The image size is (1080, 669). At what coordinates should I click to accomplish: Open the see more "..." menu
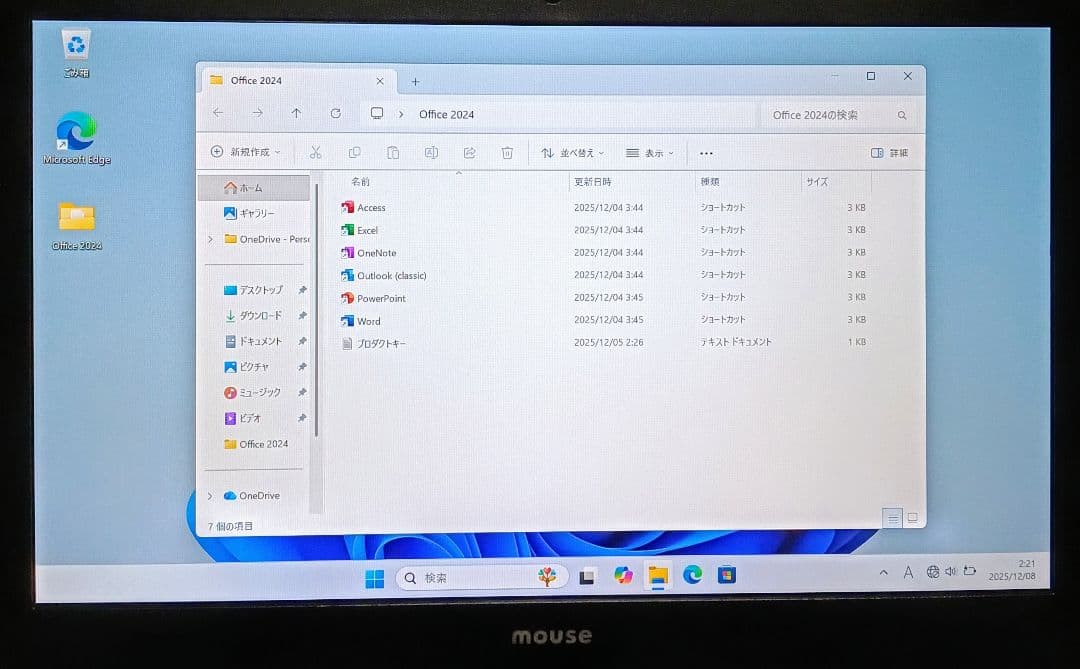coord(706,152)
